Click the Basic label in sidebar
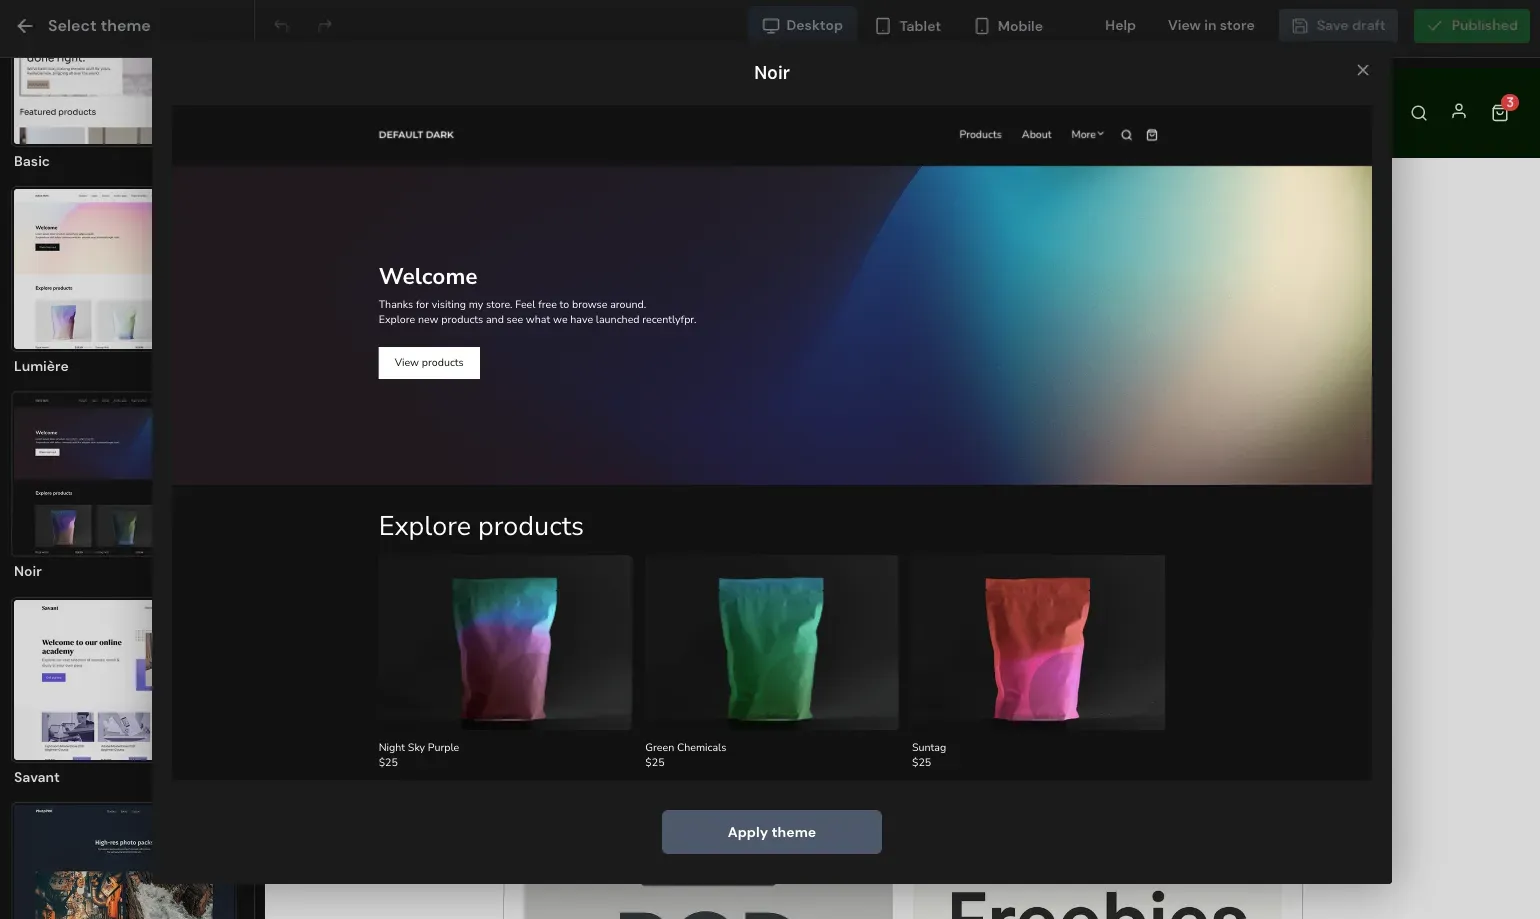 pos(32,161)
